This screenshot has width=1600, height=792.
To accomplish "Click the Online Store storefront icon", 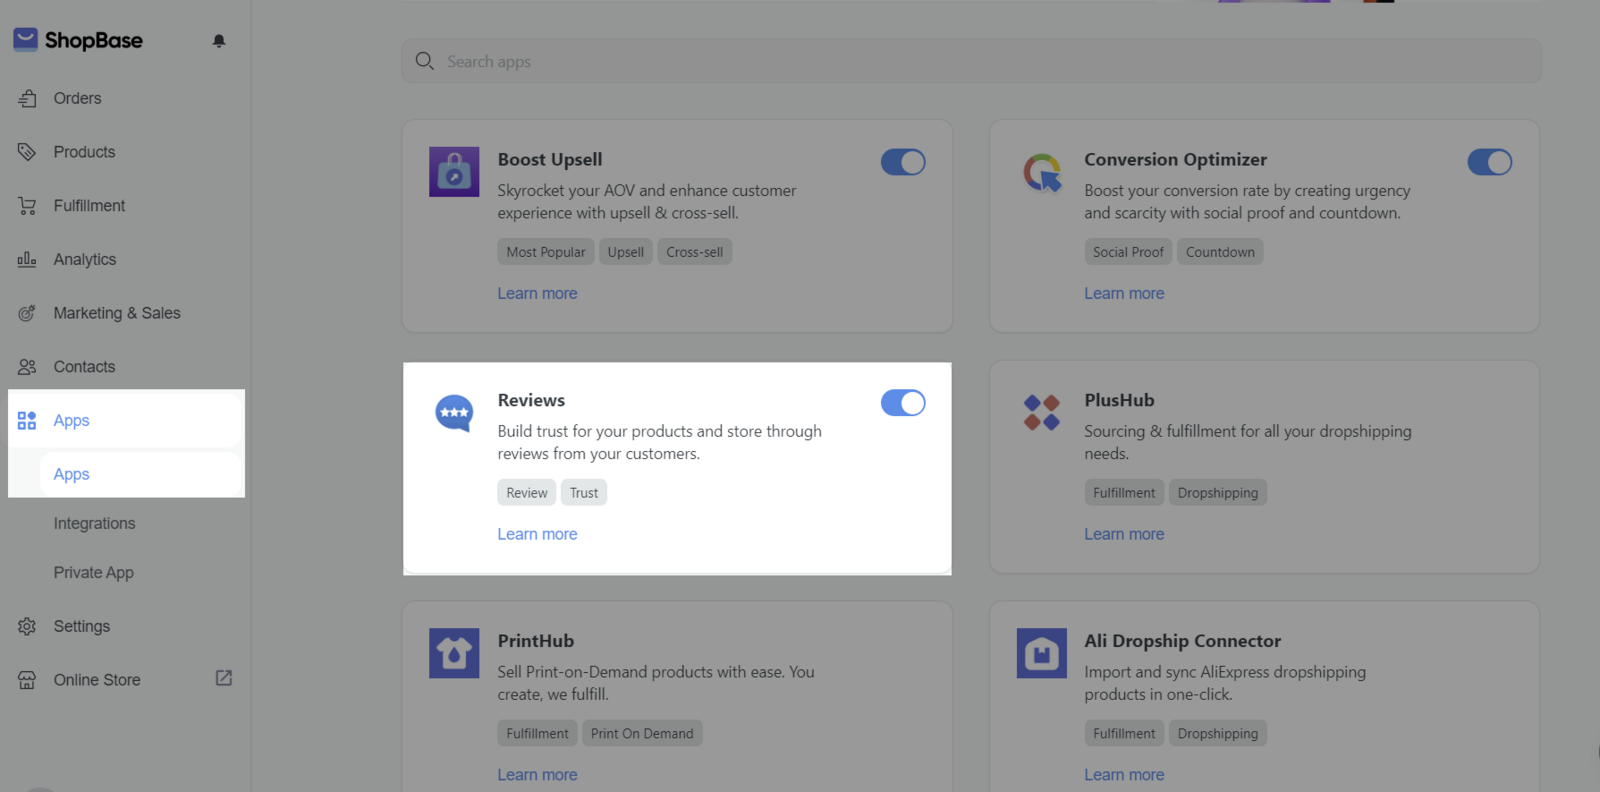I will coord(27,680).
